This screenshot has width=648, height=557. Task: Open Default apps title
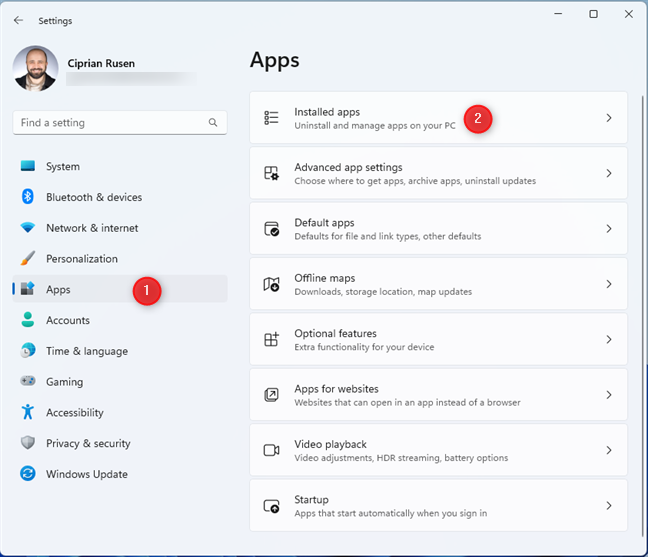pyautogui.click(x=324, y=223)
